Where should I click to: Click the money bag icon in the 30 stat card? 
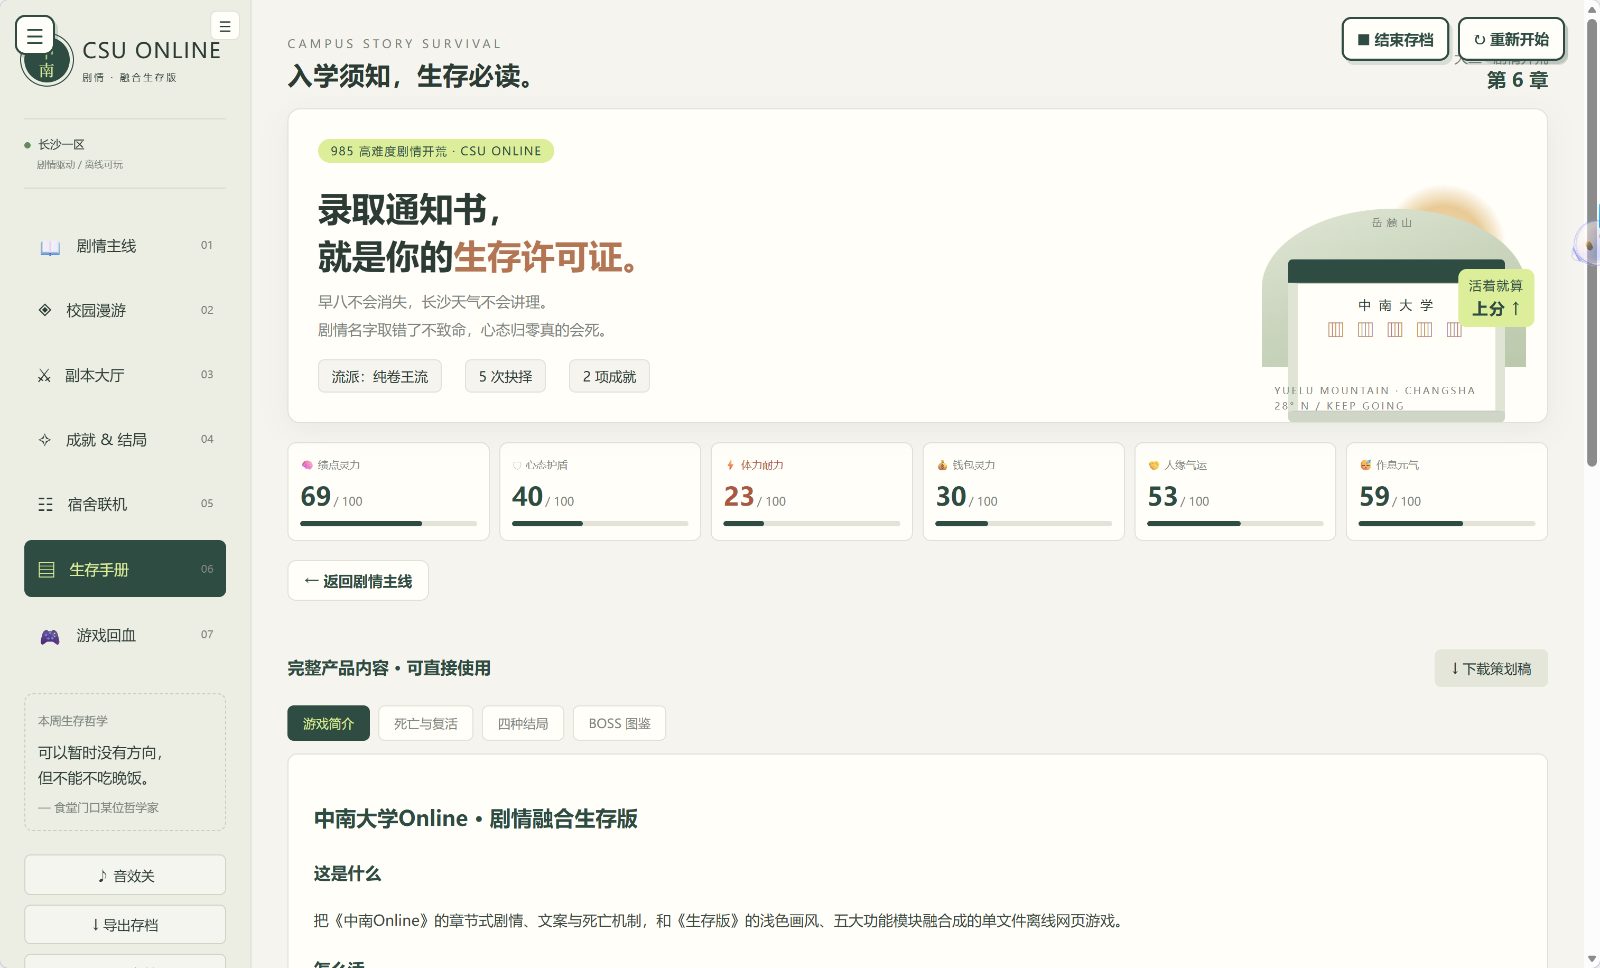click(x=942, y=465)
